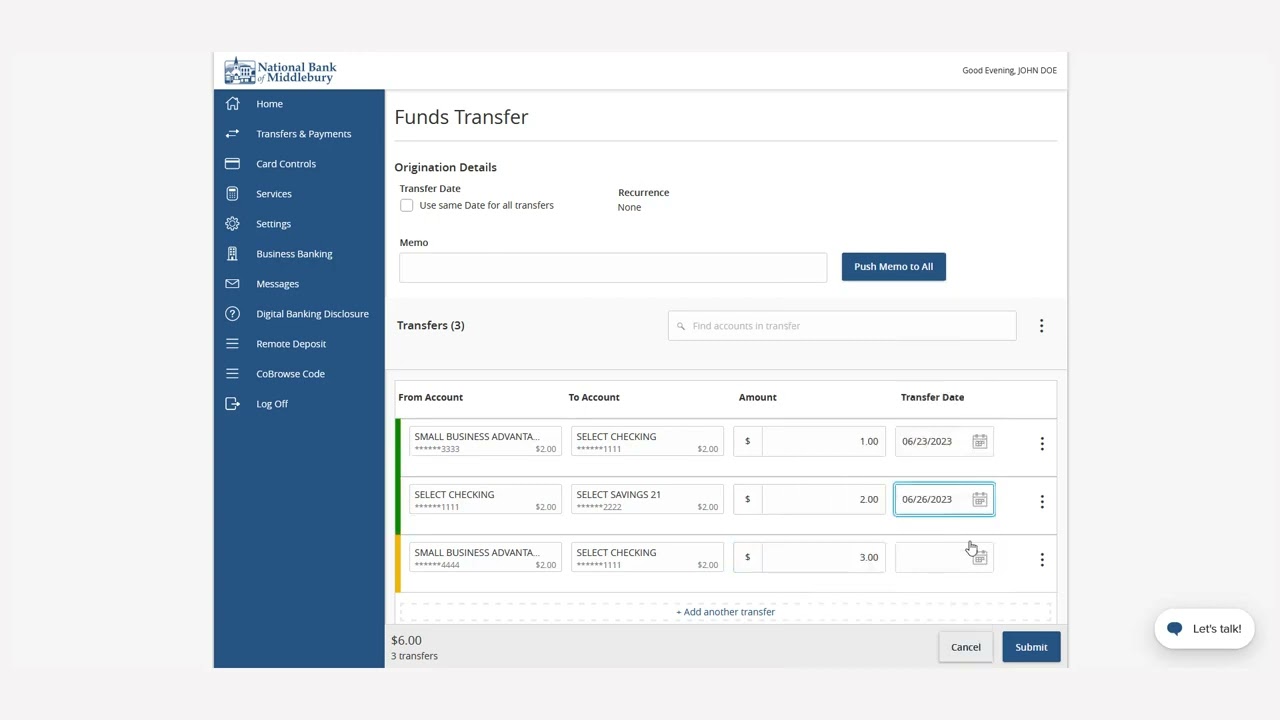Click the Services calculator icon
This screenshot has width=1280, height=720.
(232, 194)
